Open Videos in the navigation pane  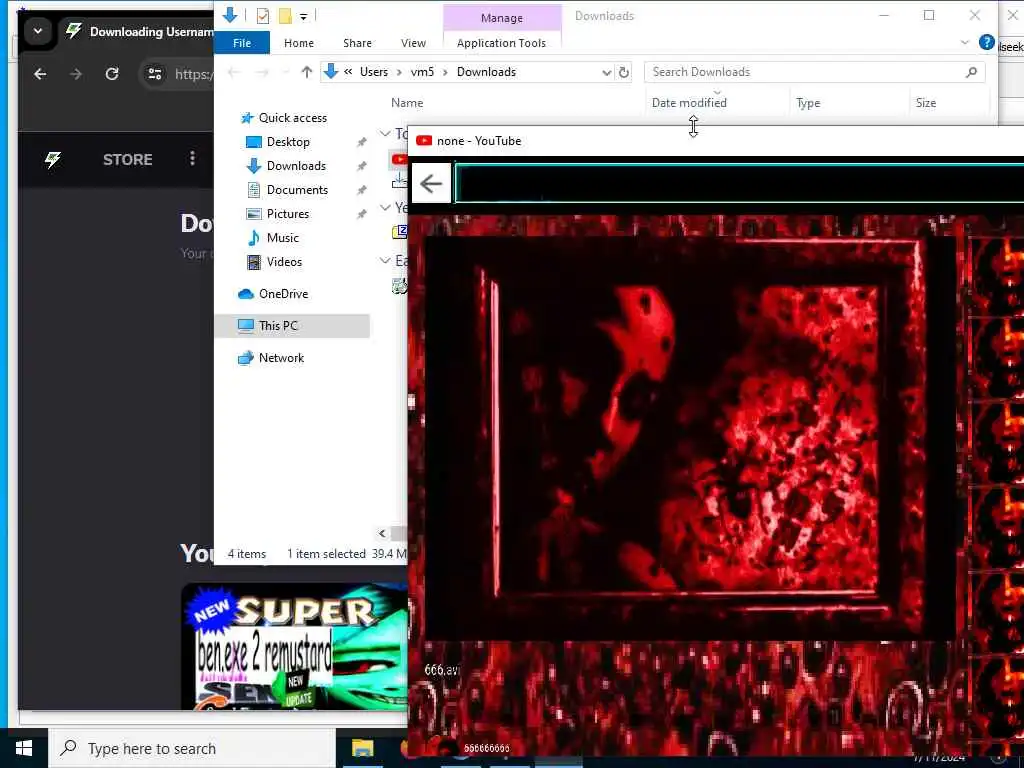(284, 262)
